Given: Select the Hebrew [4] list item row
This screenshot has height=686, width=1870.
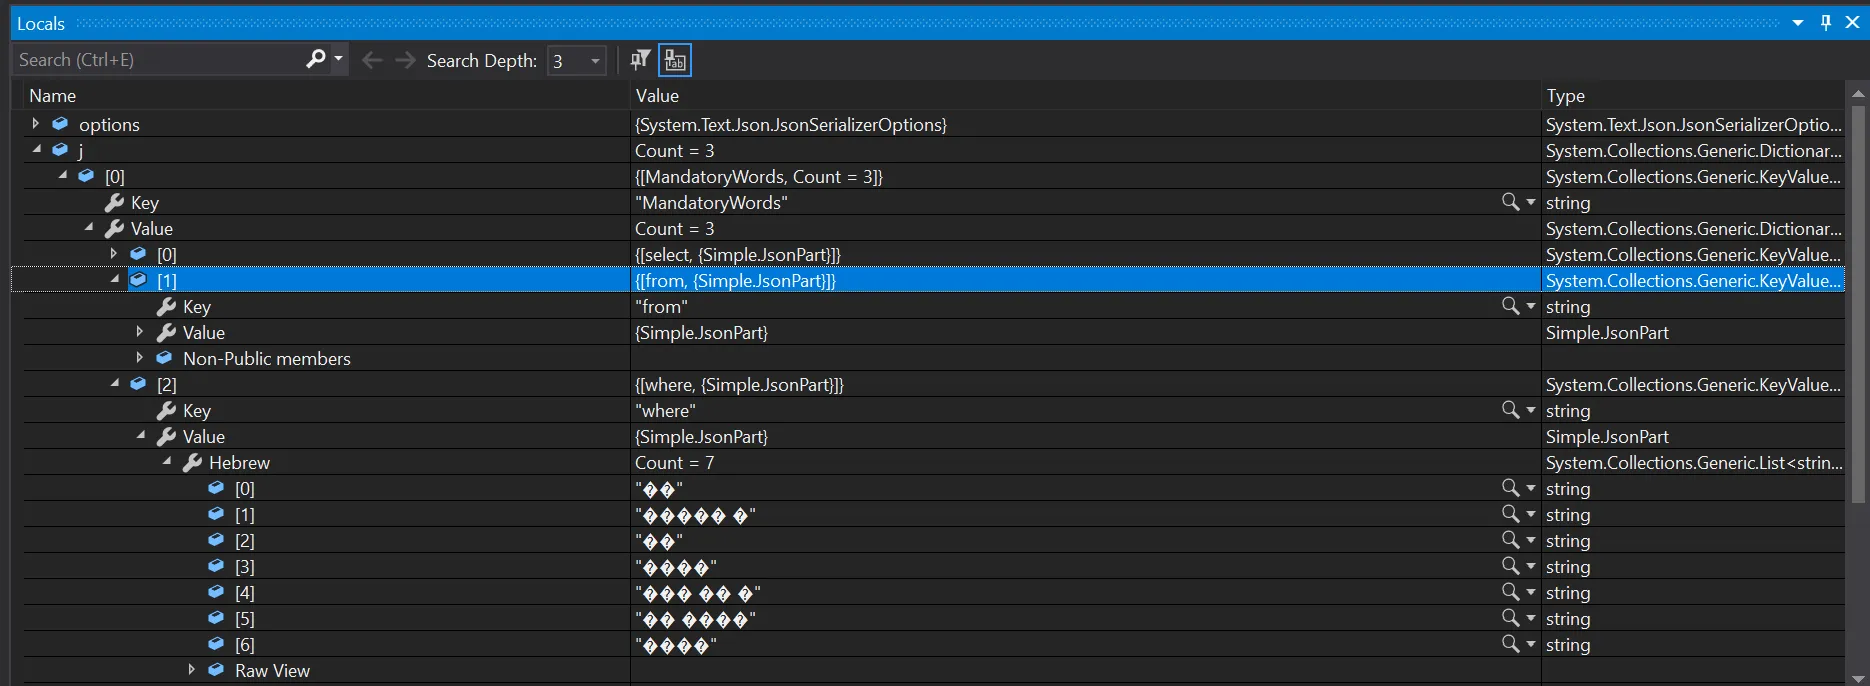Looking at the screenshot, I should (x=934, y=592).
